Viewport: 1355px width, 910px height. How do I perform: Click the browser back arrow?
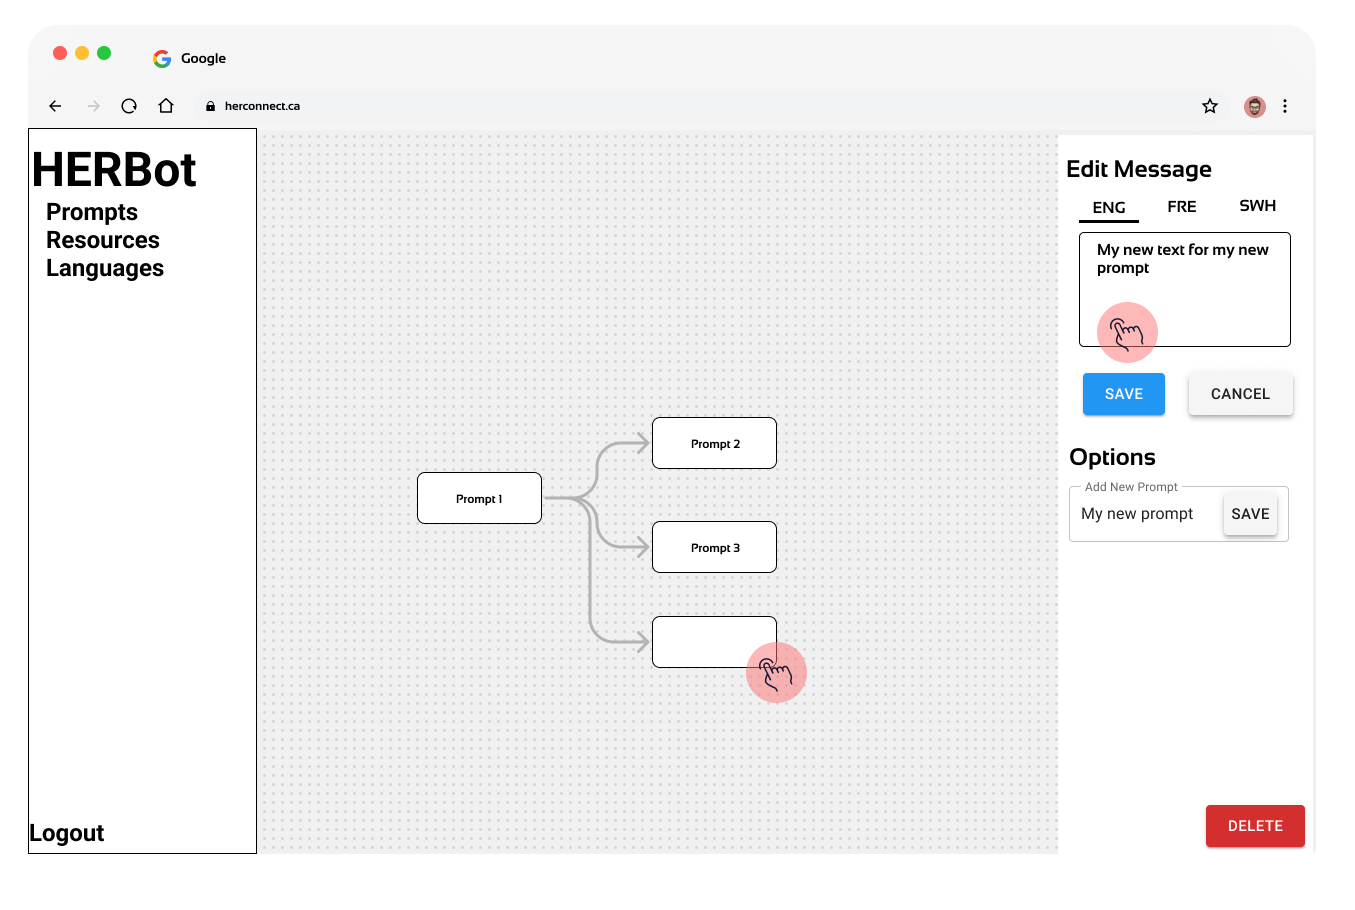pyautogui.click(x=55, y=106)
